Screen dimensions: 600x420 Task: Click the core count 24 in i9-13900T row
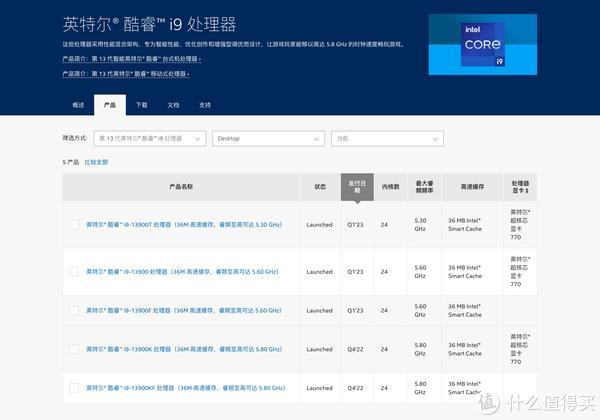(x=384, y=225)
